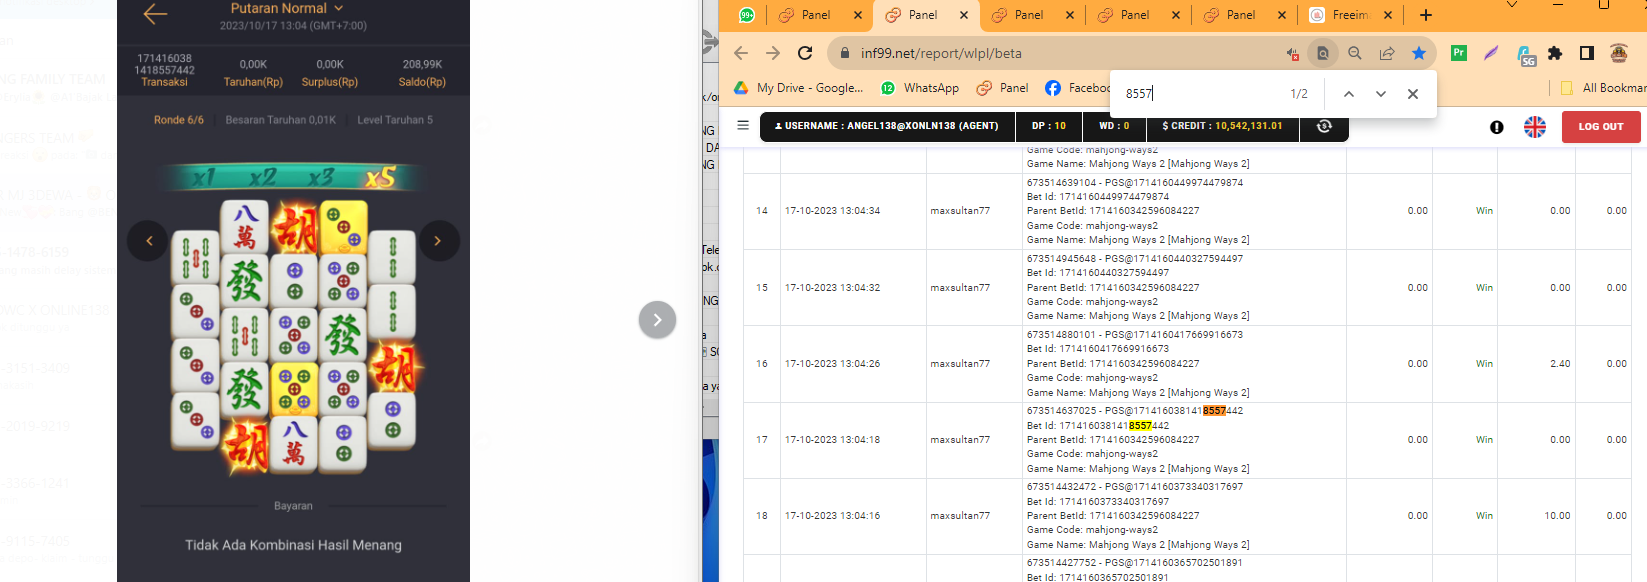Open the green Pr extension
Screen dimensions: 1647x582
coord(1459,53)
